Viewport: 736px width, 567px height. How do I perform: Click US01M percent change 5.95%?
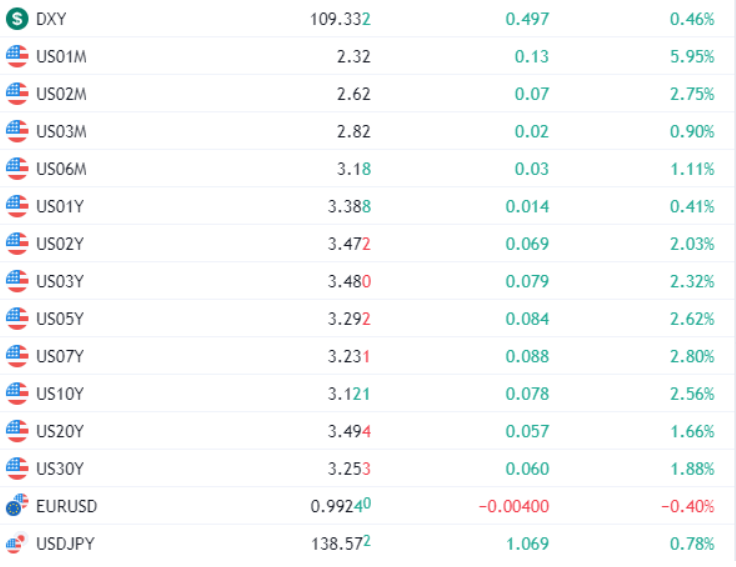click(692, 57)
